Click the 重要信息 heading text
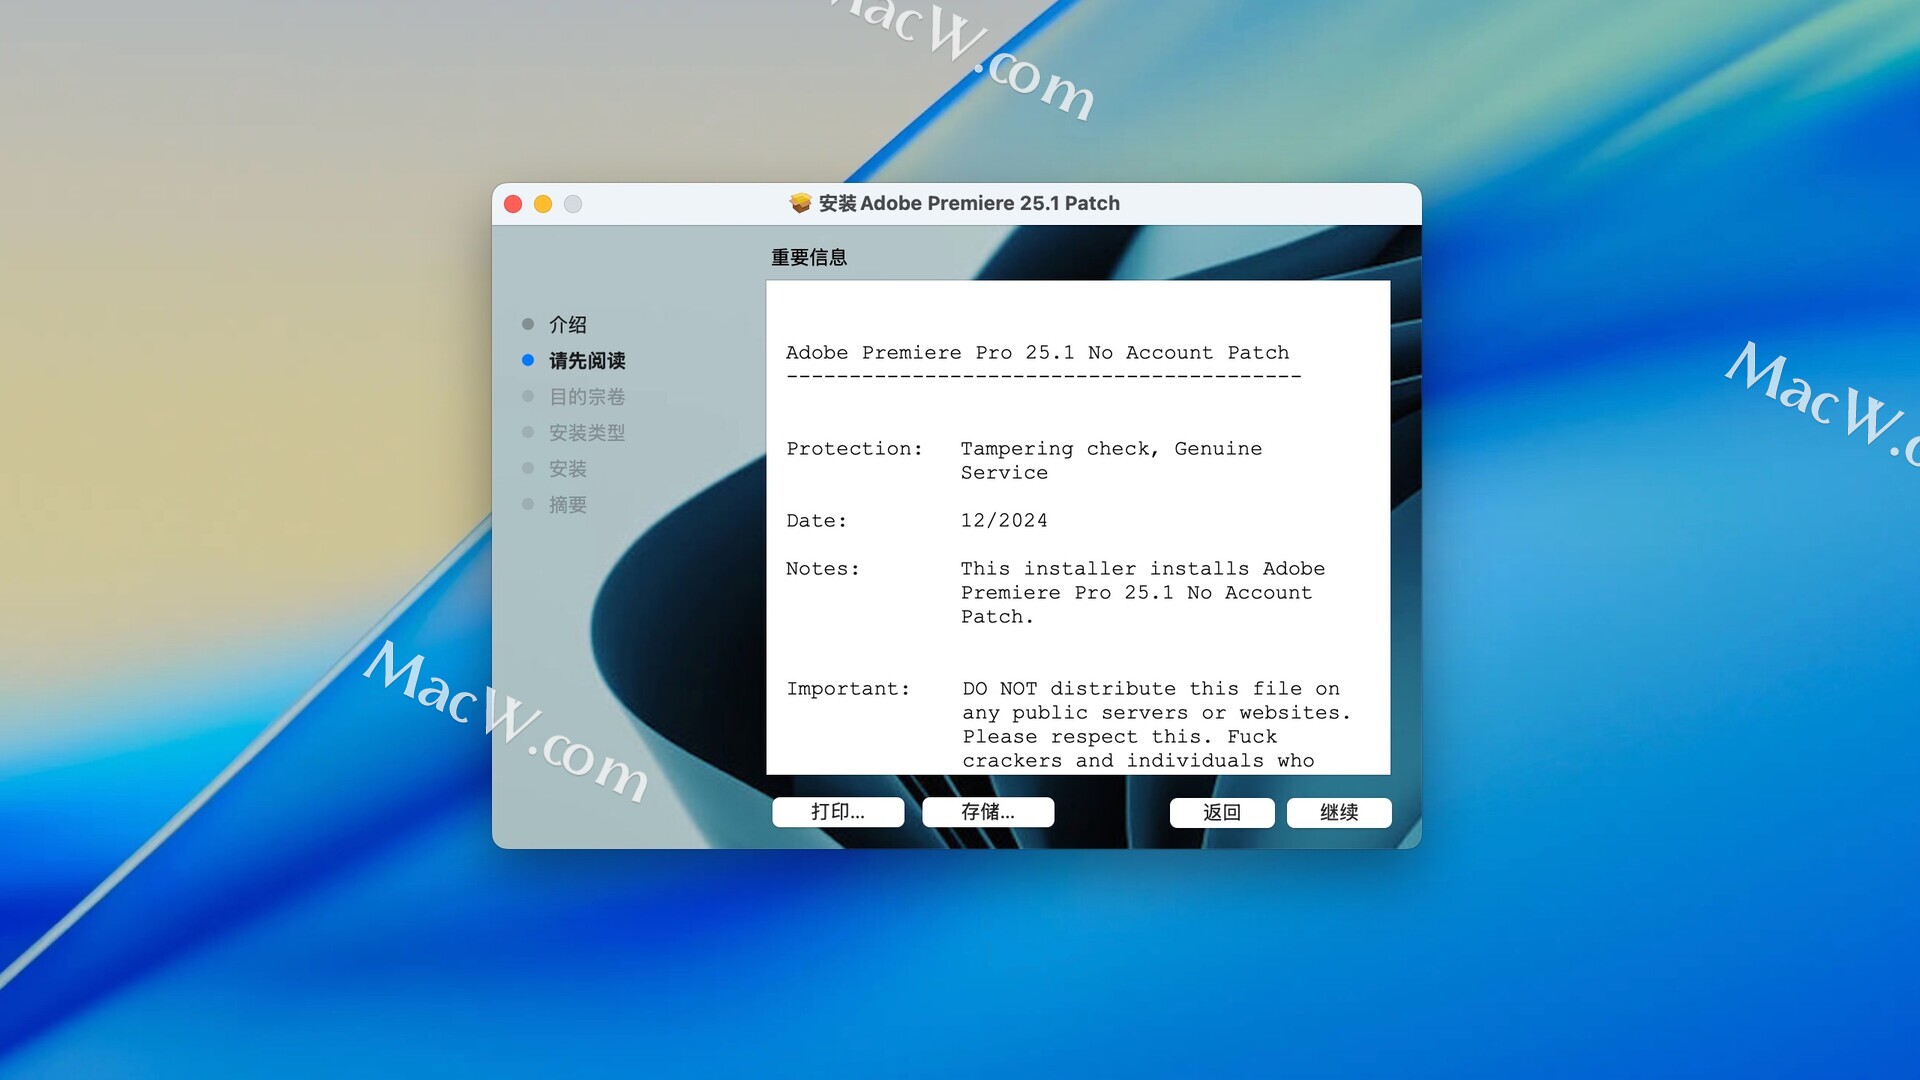1920x1080 pixels. [x=809, y=257]
